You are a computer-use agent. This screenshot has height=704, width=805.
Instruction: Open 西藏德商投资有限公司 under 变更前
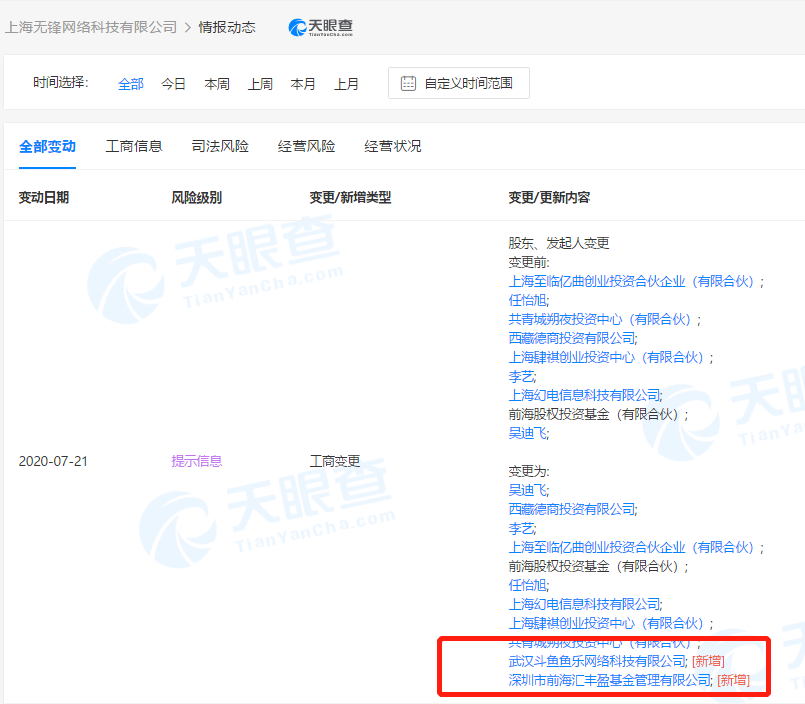click(571, 338)
